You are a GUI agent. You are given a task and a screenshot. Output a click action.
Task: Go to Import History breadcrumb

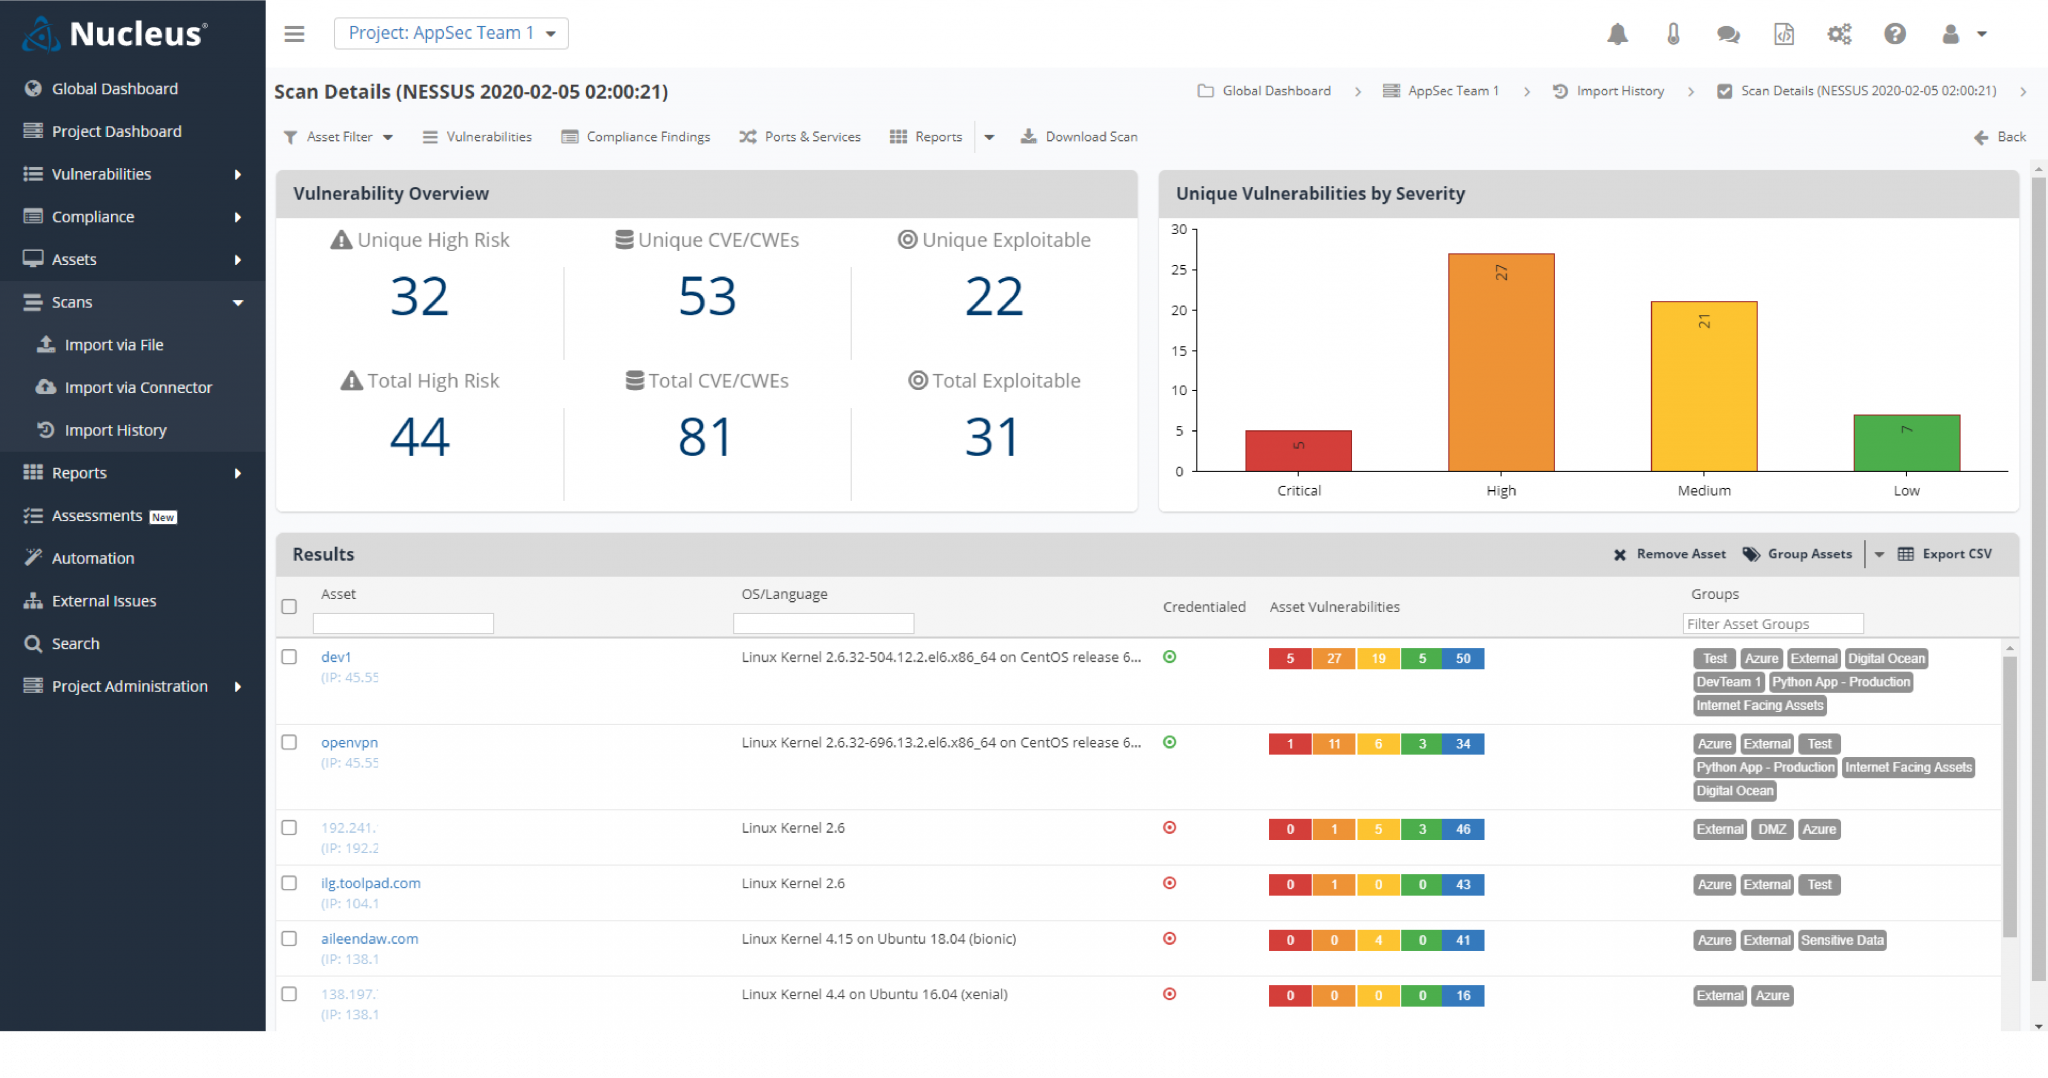[x=1609, y=91]
